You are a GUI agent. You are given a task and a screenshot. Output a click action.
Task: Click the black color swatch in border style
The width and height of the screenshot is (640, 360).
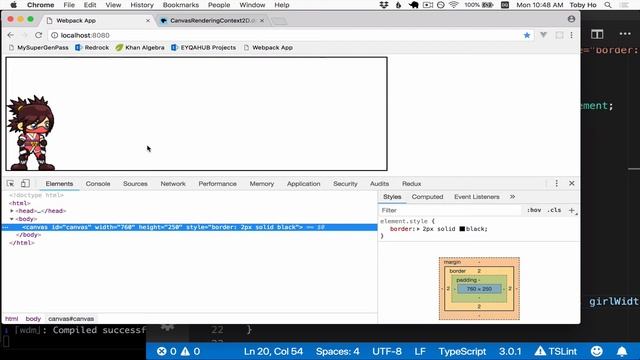[462, 229]
